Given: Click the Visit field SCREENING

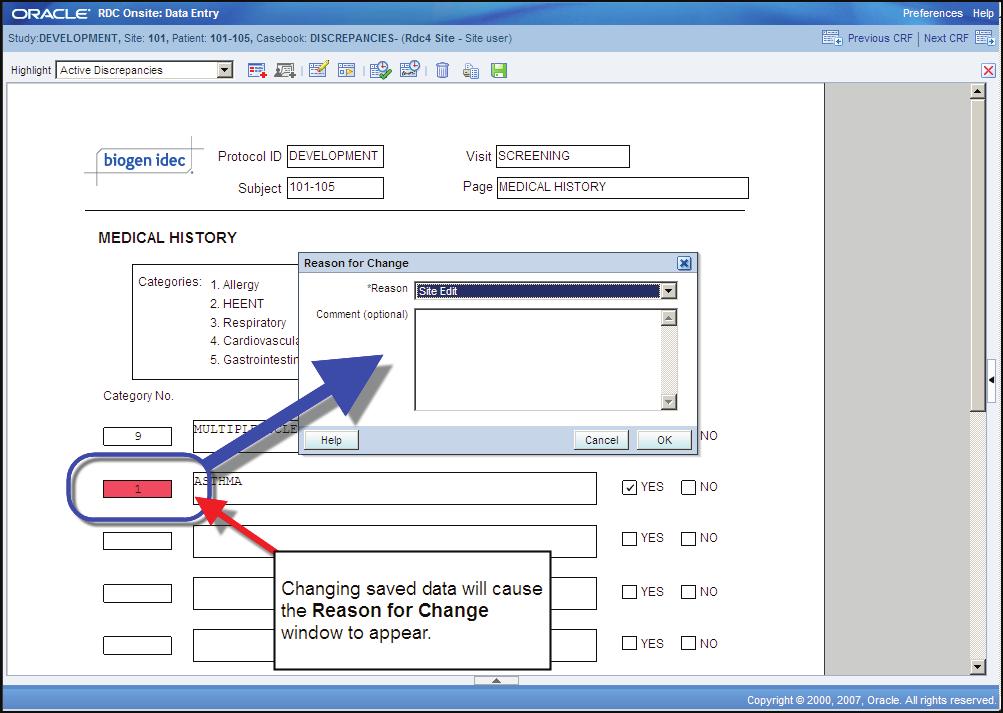Looking at the screenshot, I should [562, 156].
